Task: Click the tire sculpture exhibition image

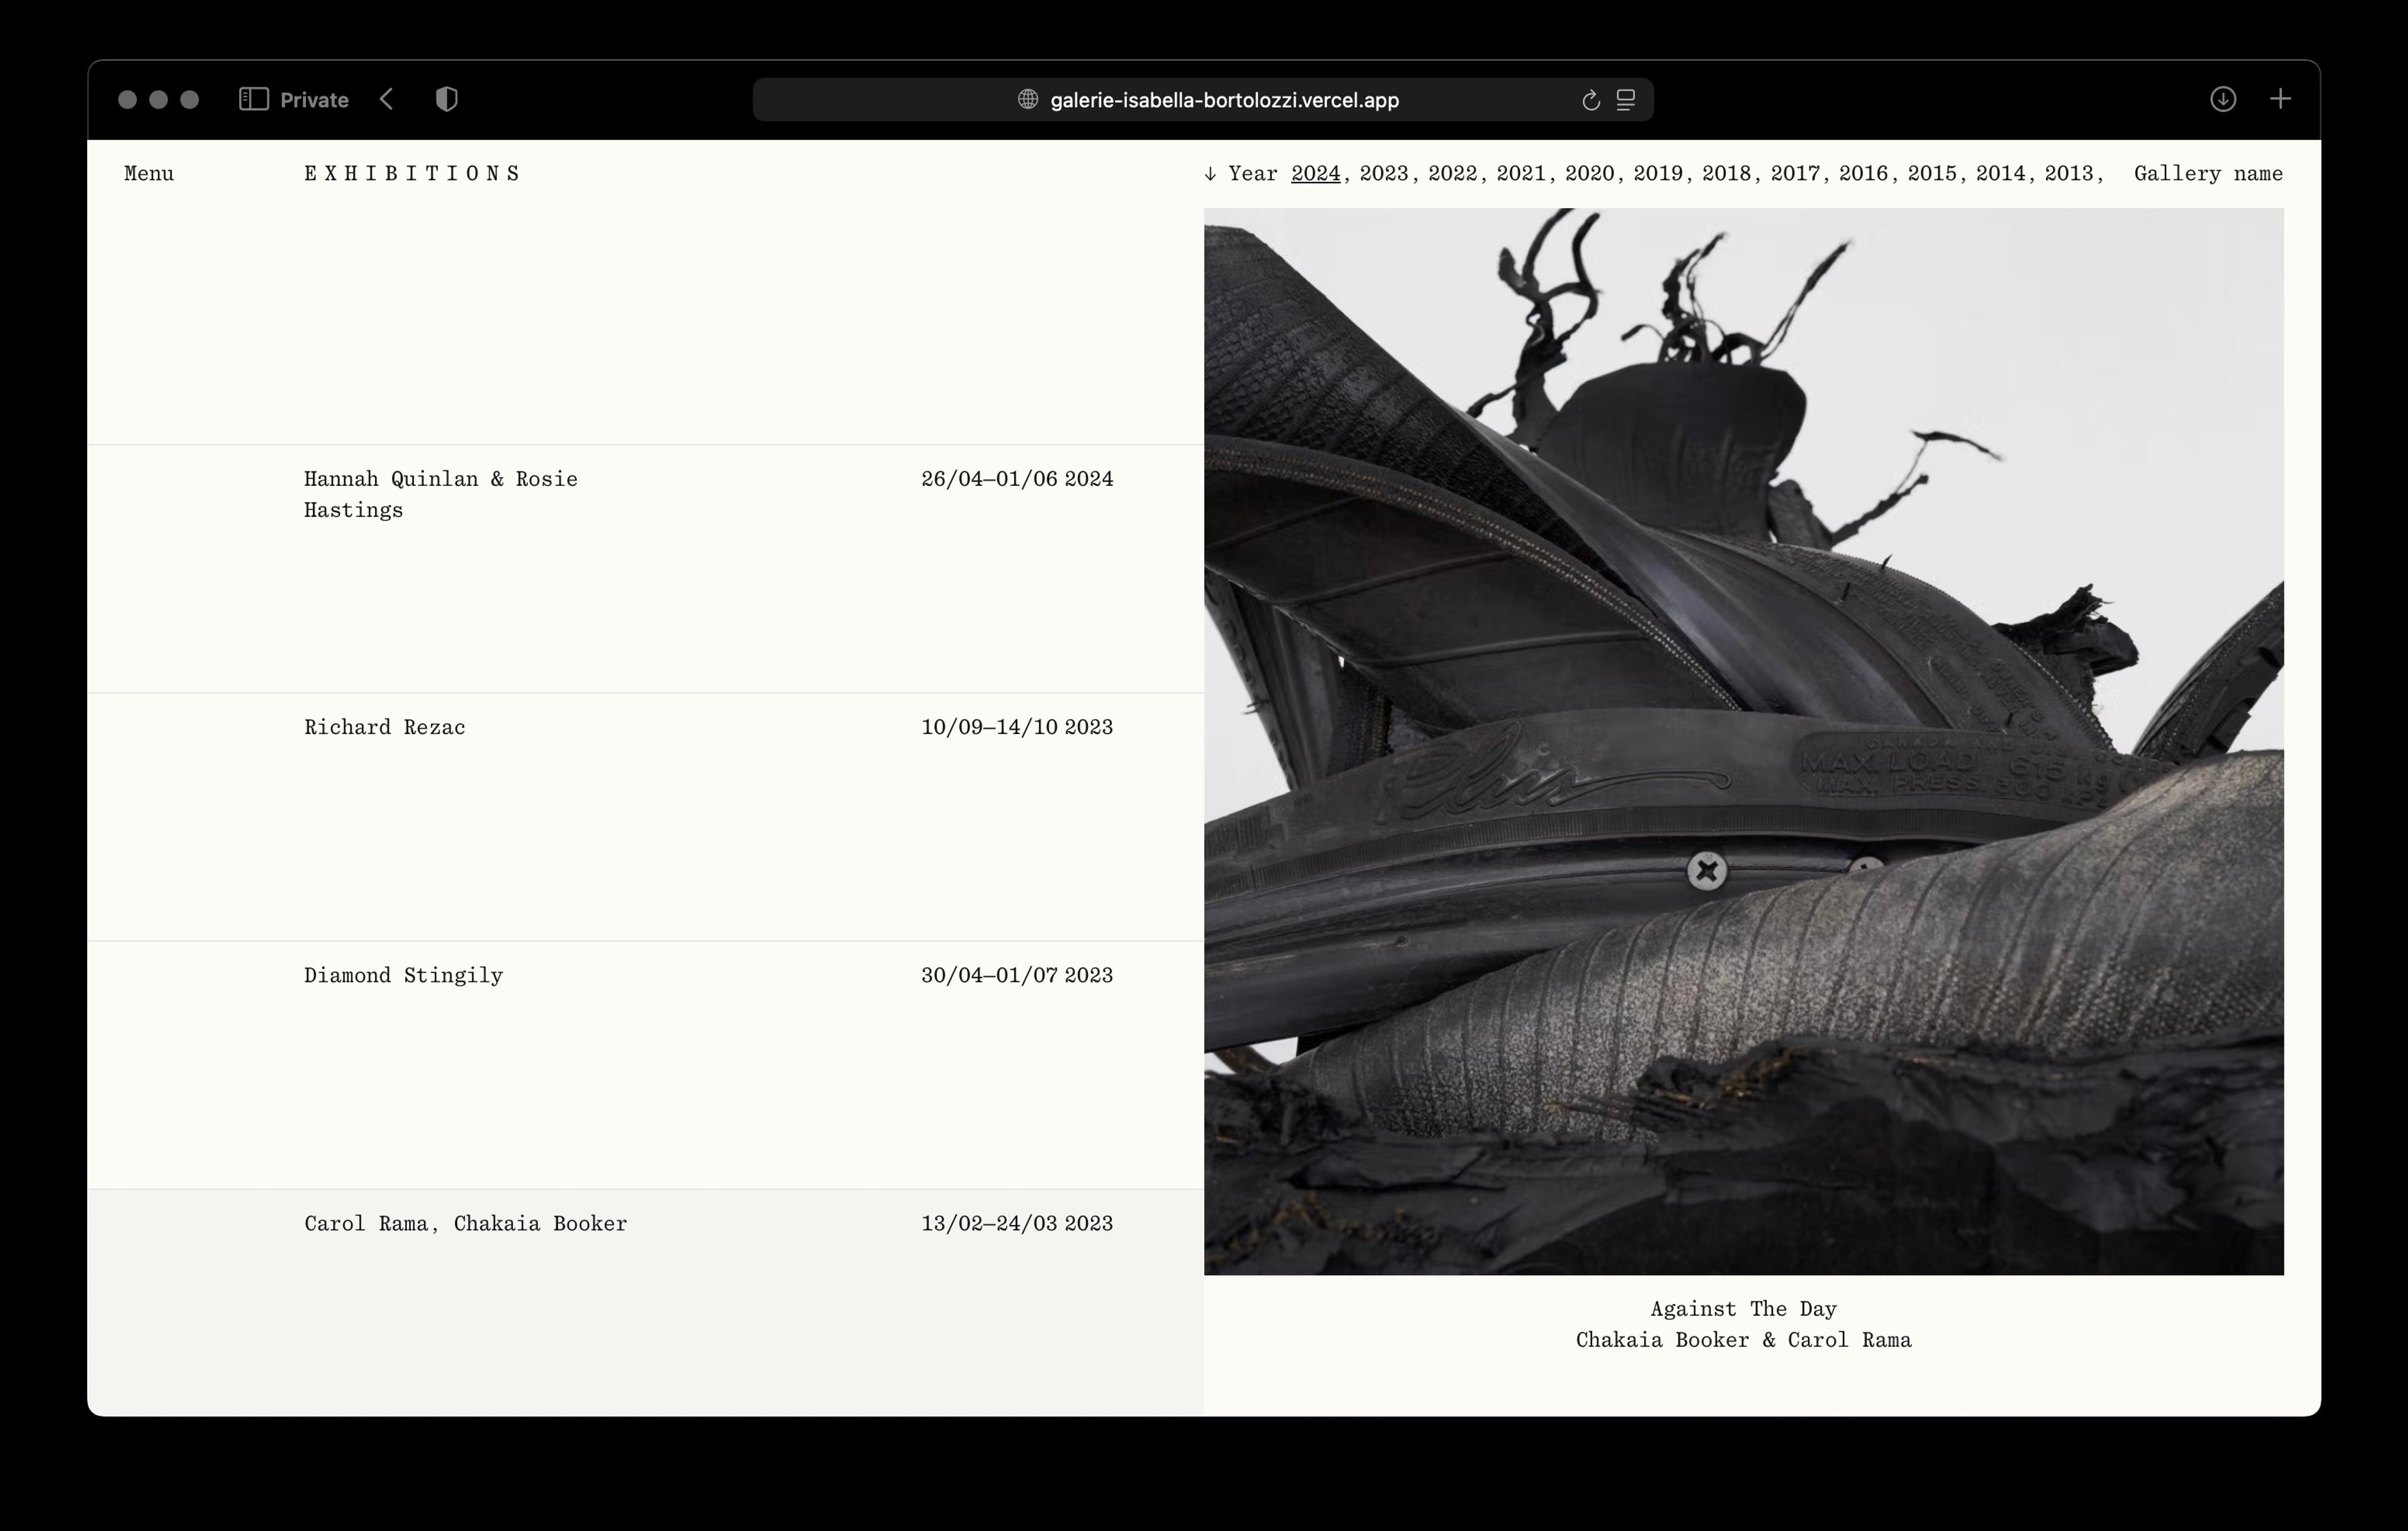Action: tap(1743, 740)
